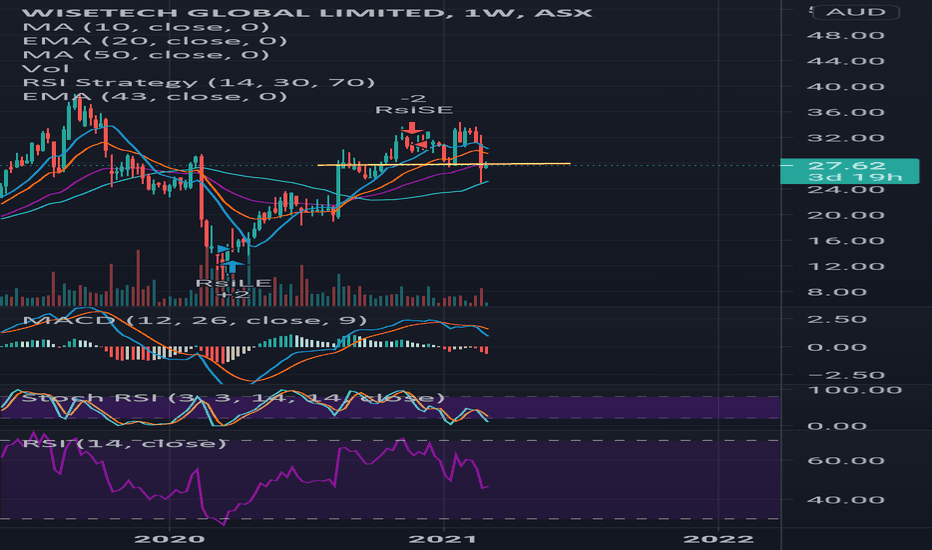This screenshot has width=932, height=550.
Task: Click the 60.00 RSI axis label
Action: [x=845, y=461]
